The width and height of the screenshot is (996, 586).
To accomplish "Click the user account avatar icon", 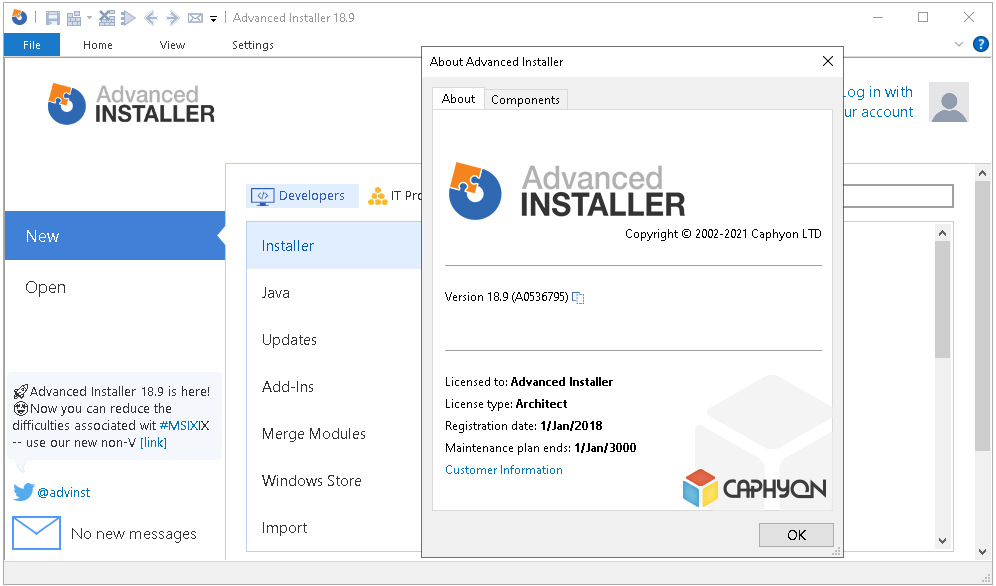I will pyautogui.click(x=948, y=102).
